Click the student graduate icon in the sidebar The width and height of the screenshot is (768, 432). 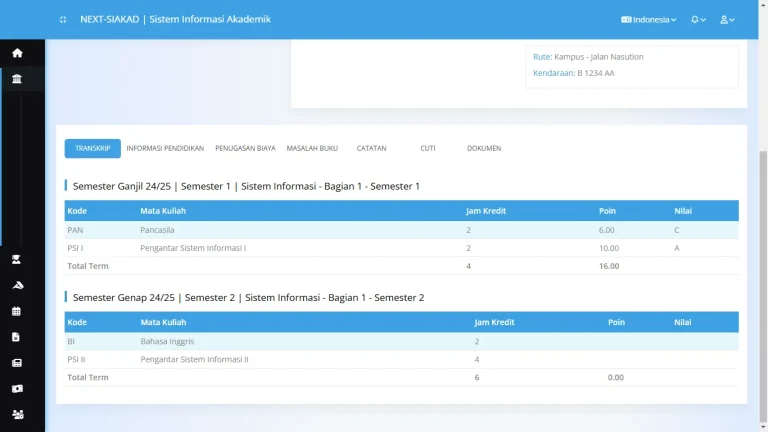point(16,260)
